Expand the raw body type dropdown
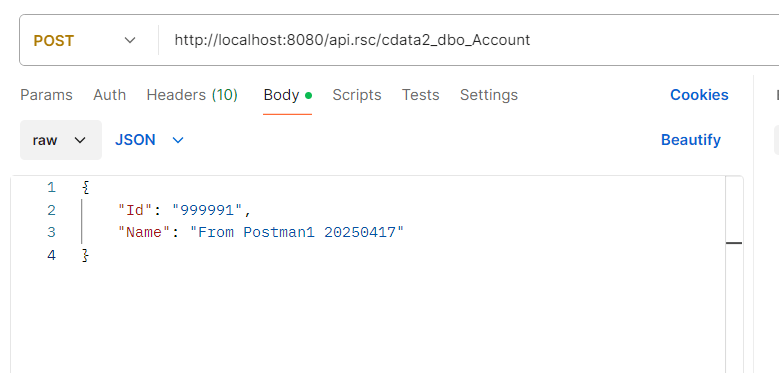This screenshot has height=373, width=779. click(61, 140)
